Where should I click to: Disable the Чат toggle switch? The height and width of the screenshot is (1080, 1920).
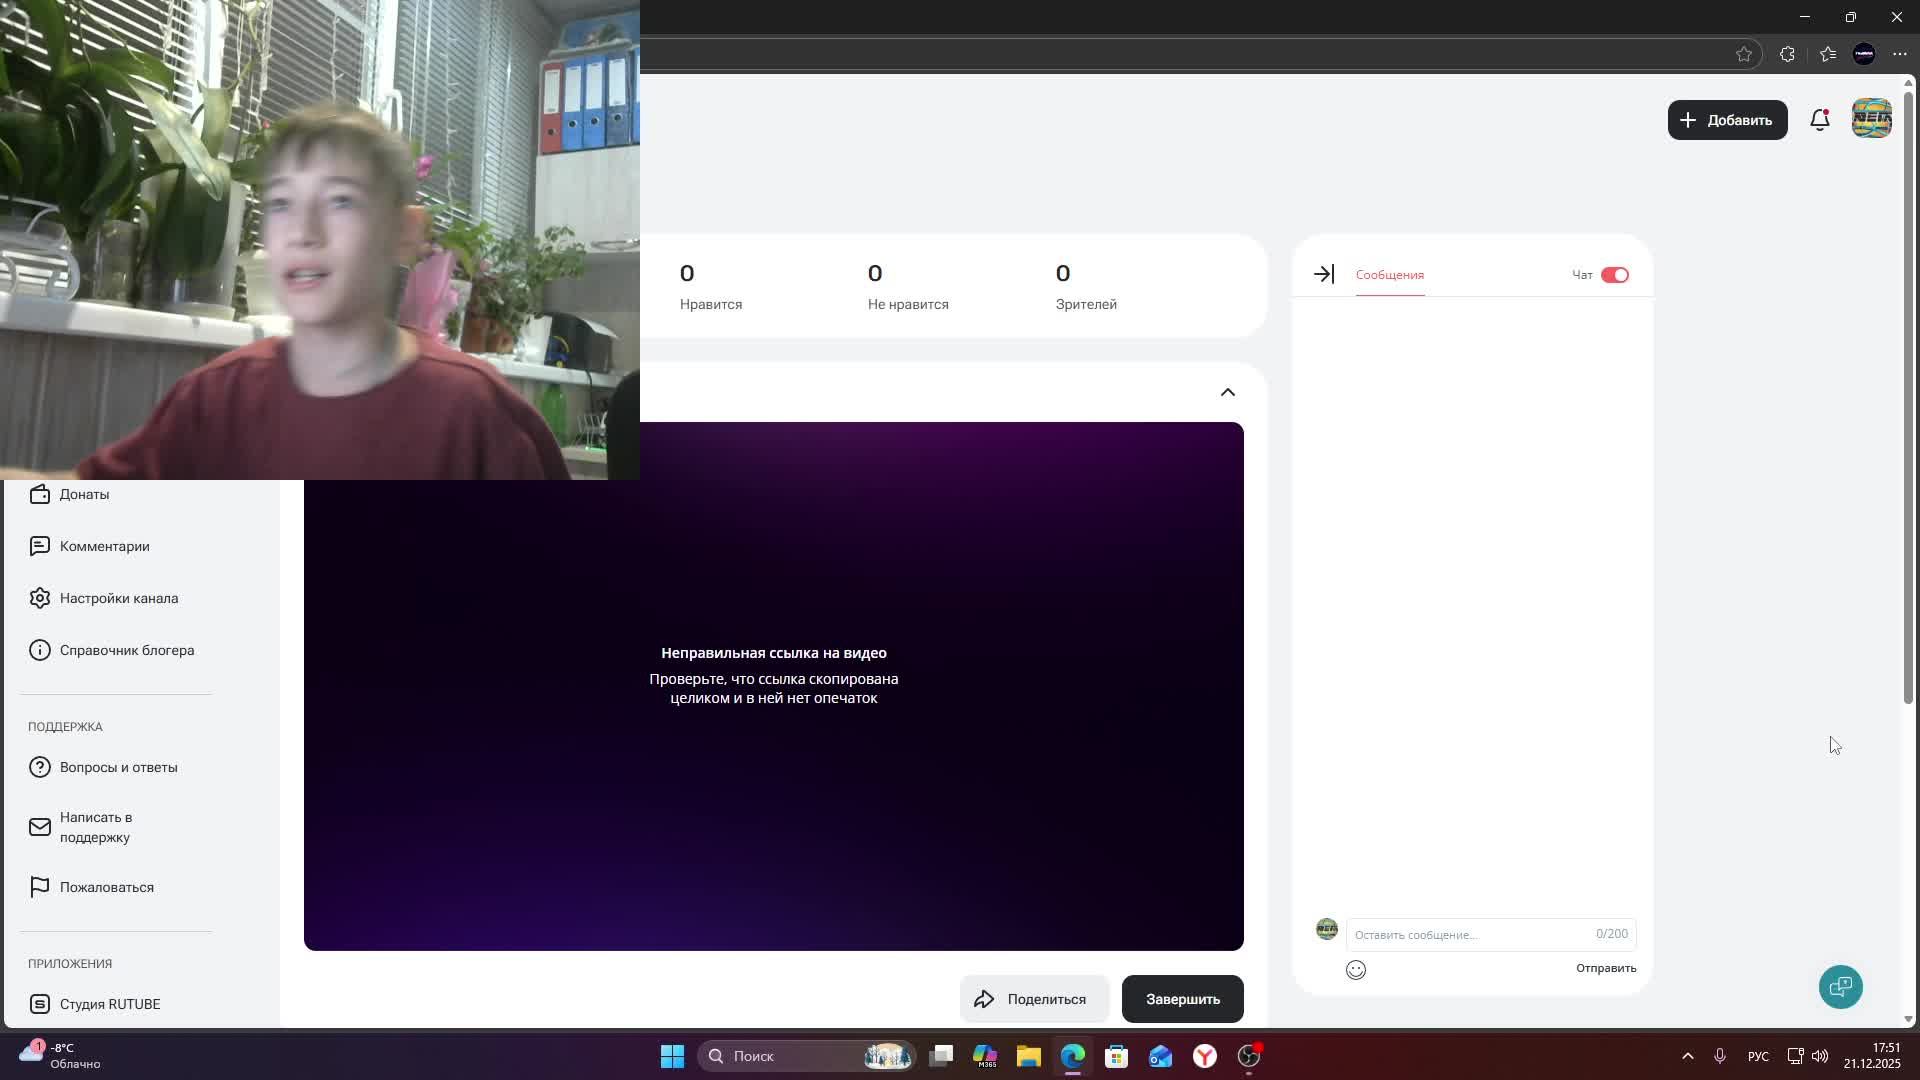pyautogui.click(x=1614, y=275)
